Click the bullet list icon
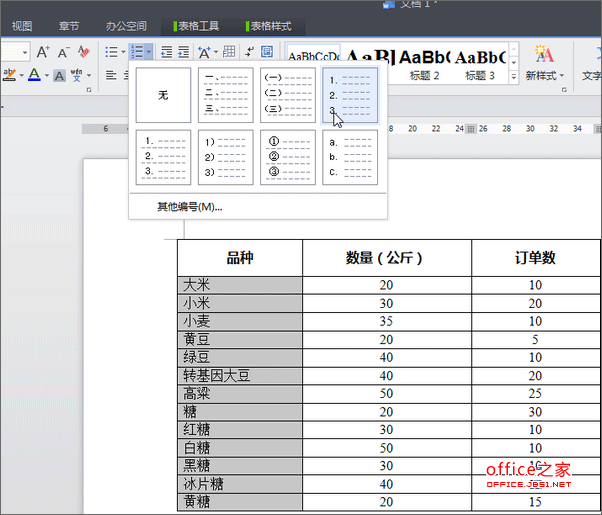 pyautogui.click(x=111, y=52)
